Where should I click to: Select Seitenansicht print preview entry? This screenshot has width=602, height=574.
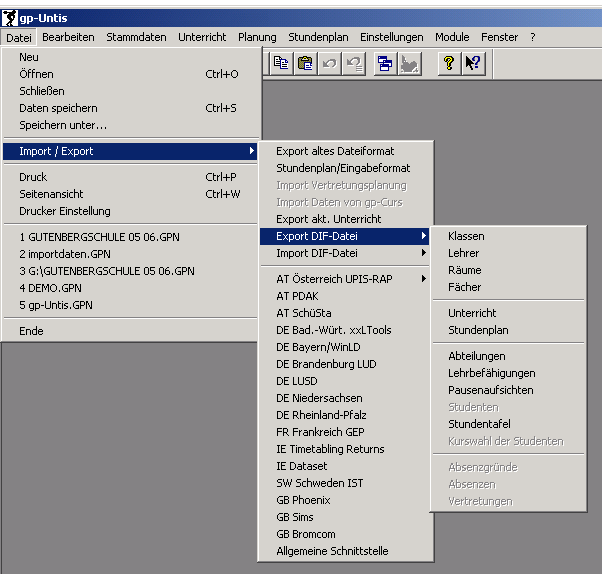[51, 194]
